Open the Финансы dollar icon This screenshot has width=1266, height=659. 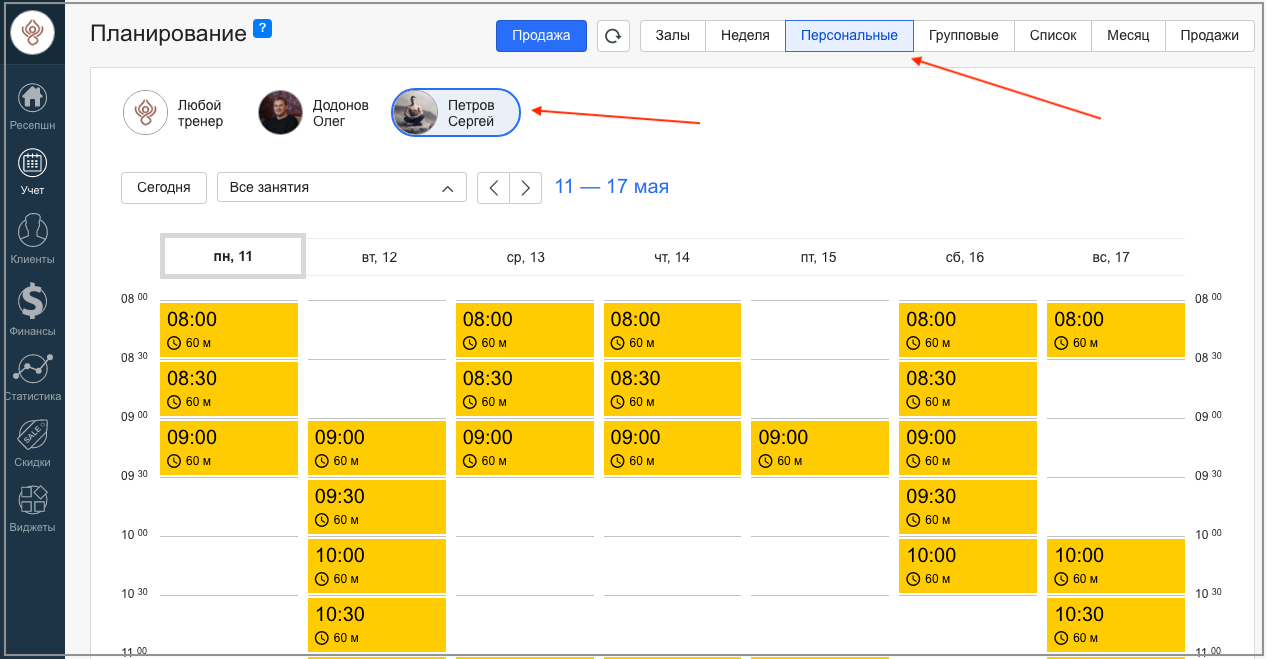point(33,301)
